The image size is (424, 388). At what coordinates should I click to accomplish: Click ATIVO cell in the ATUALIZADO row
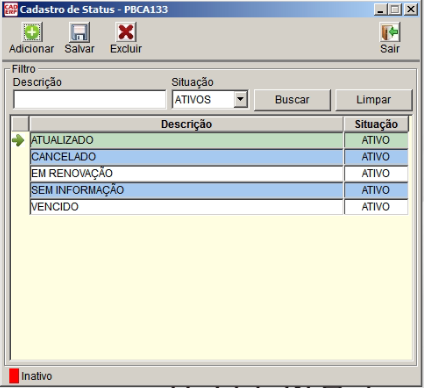(x=376, y=140)
